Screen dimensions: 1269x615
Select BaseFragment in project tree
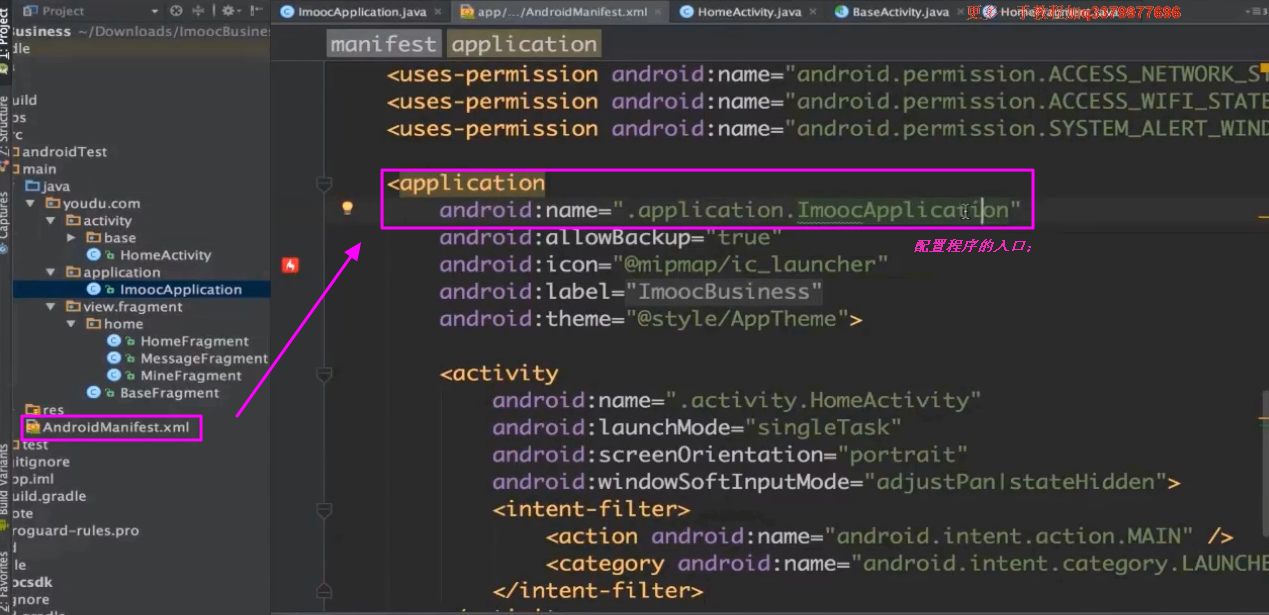(x=169, y=393)
